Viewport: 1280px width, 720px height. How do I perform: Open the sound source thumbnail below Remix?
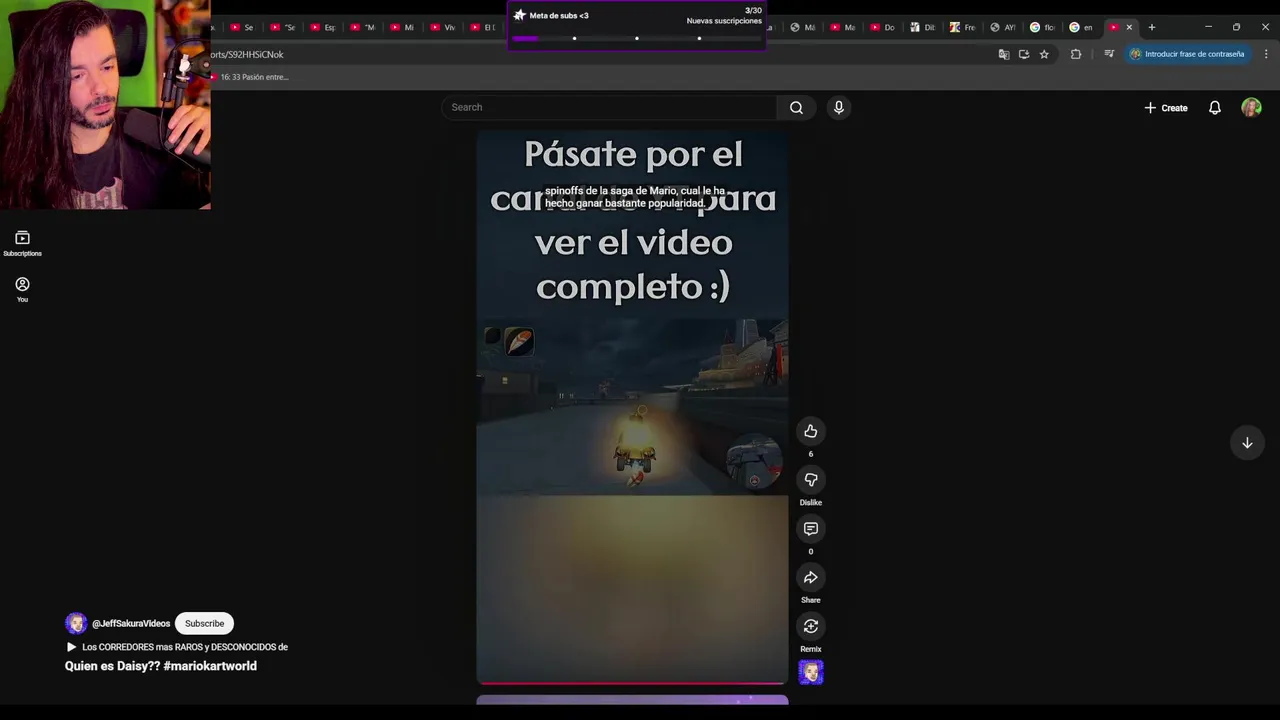[x=811, y=673]
